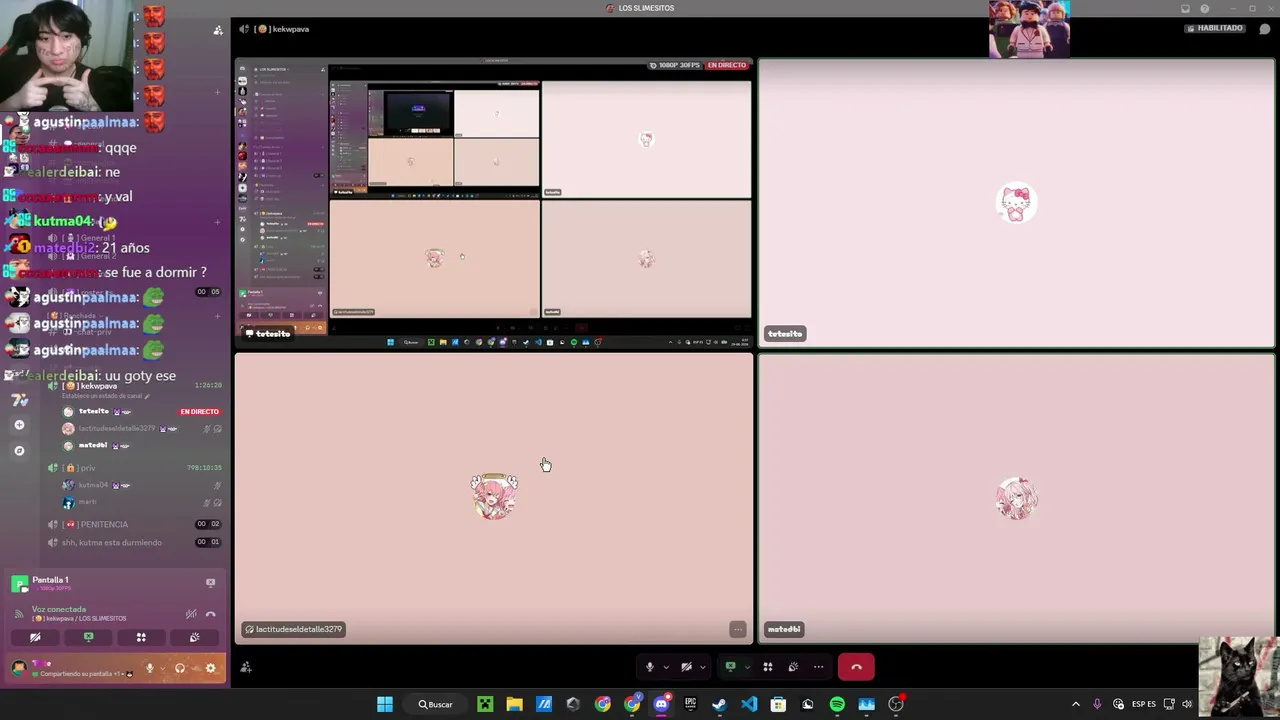Mute microphone in user panel
Image resolution: width=1280 pixels, height=720 pixels.
[x=150, y=668]
